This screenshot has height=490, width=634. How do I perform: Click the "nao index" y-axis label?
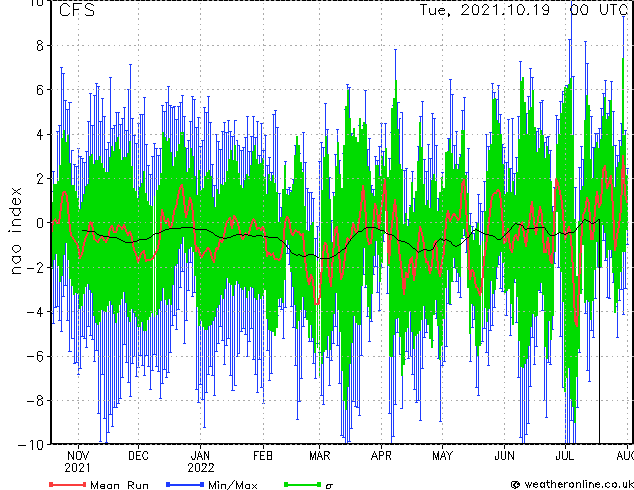17,222
